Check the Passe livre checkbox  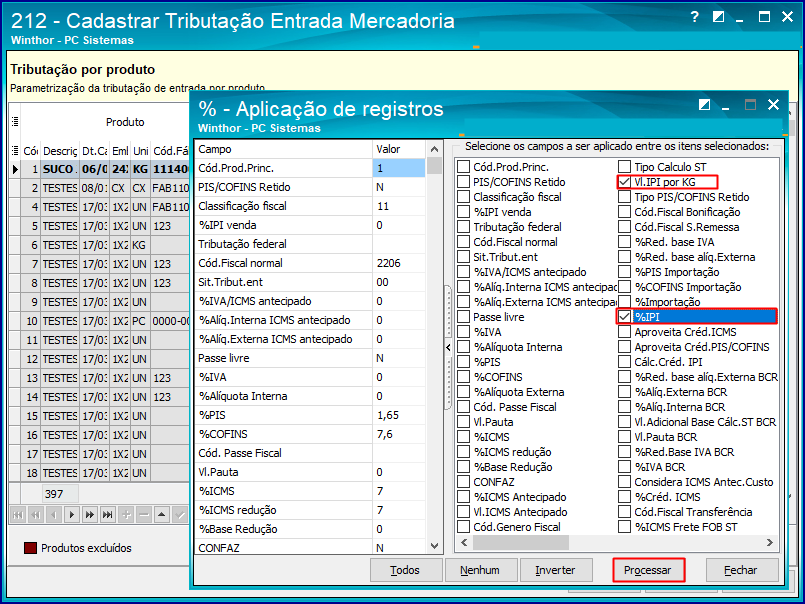pyautogui.click(x=464, y=317)
